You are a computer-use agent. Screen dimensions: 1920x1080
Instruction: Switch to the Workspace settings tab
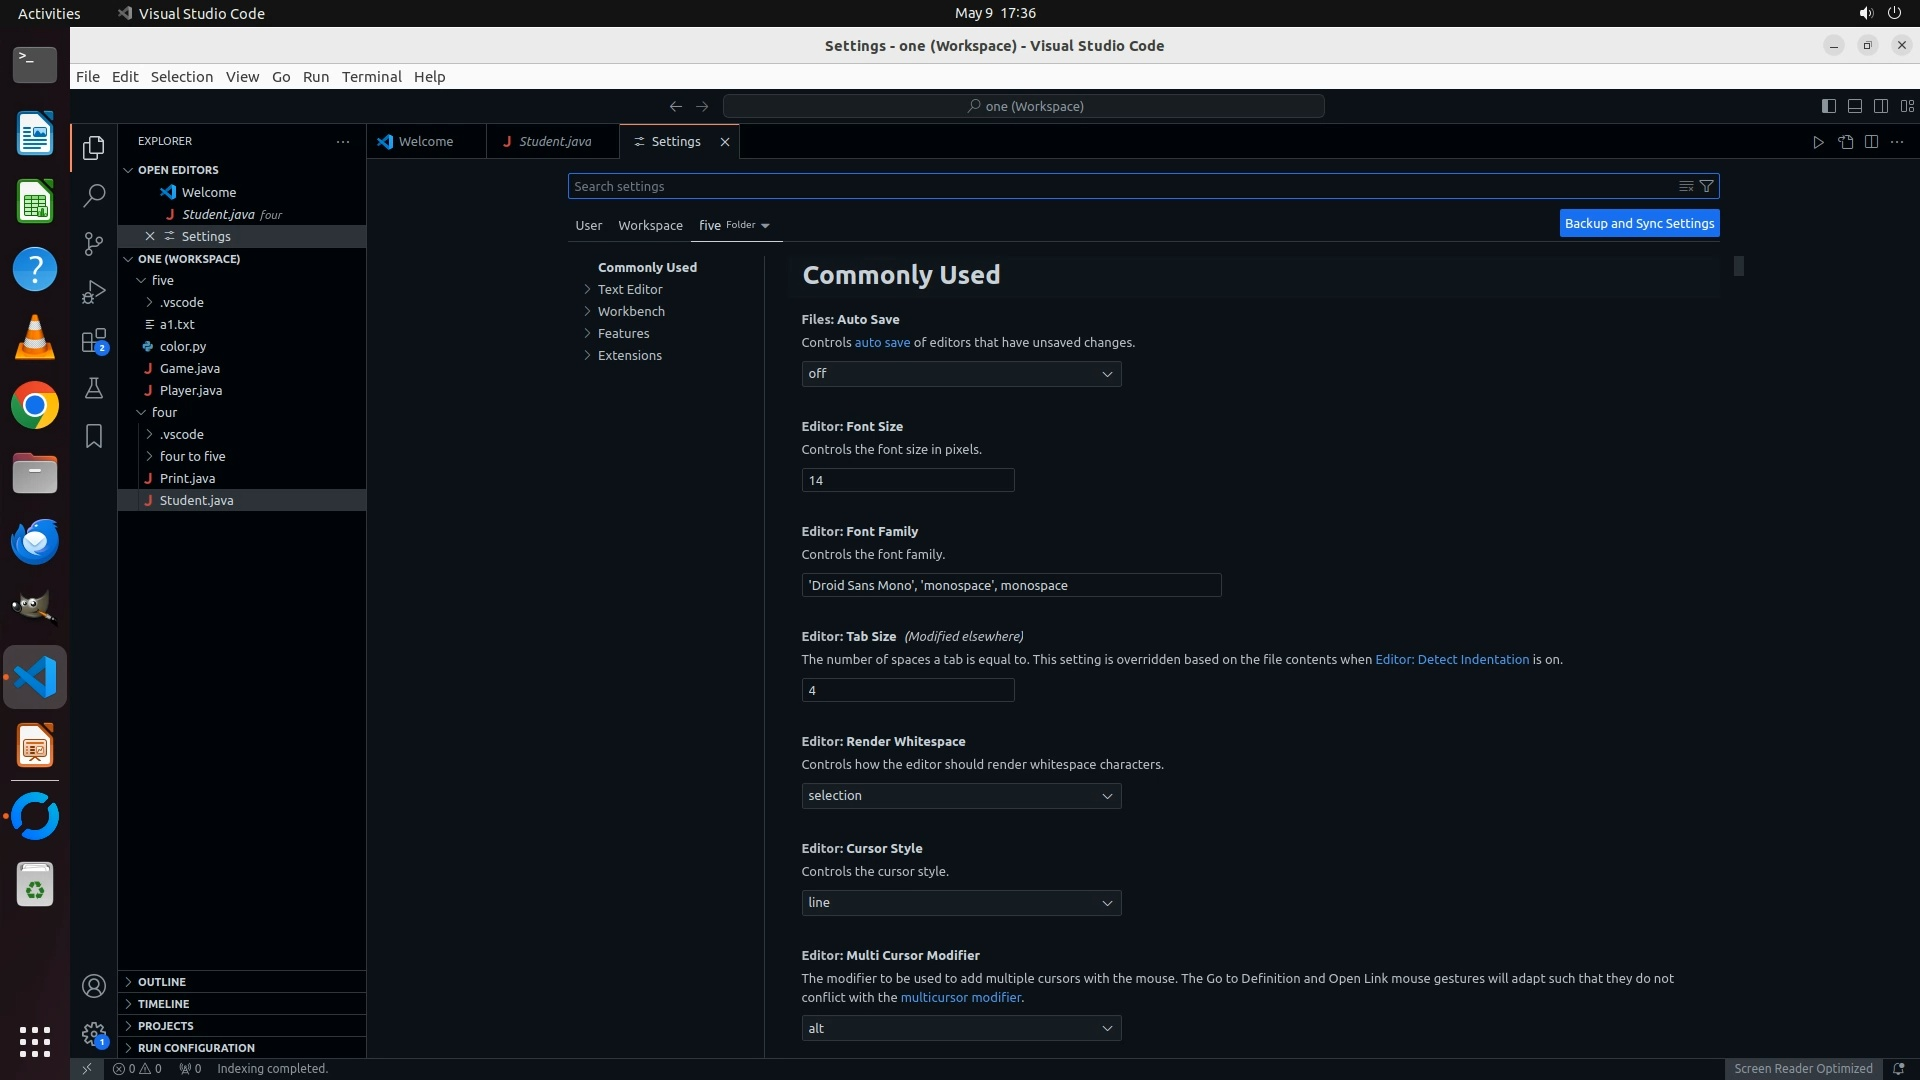(650, 225)
